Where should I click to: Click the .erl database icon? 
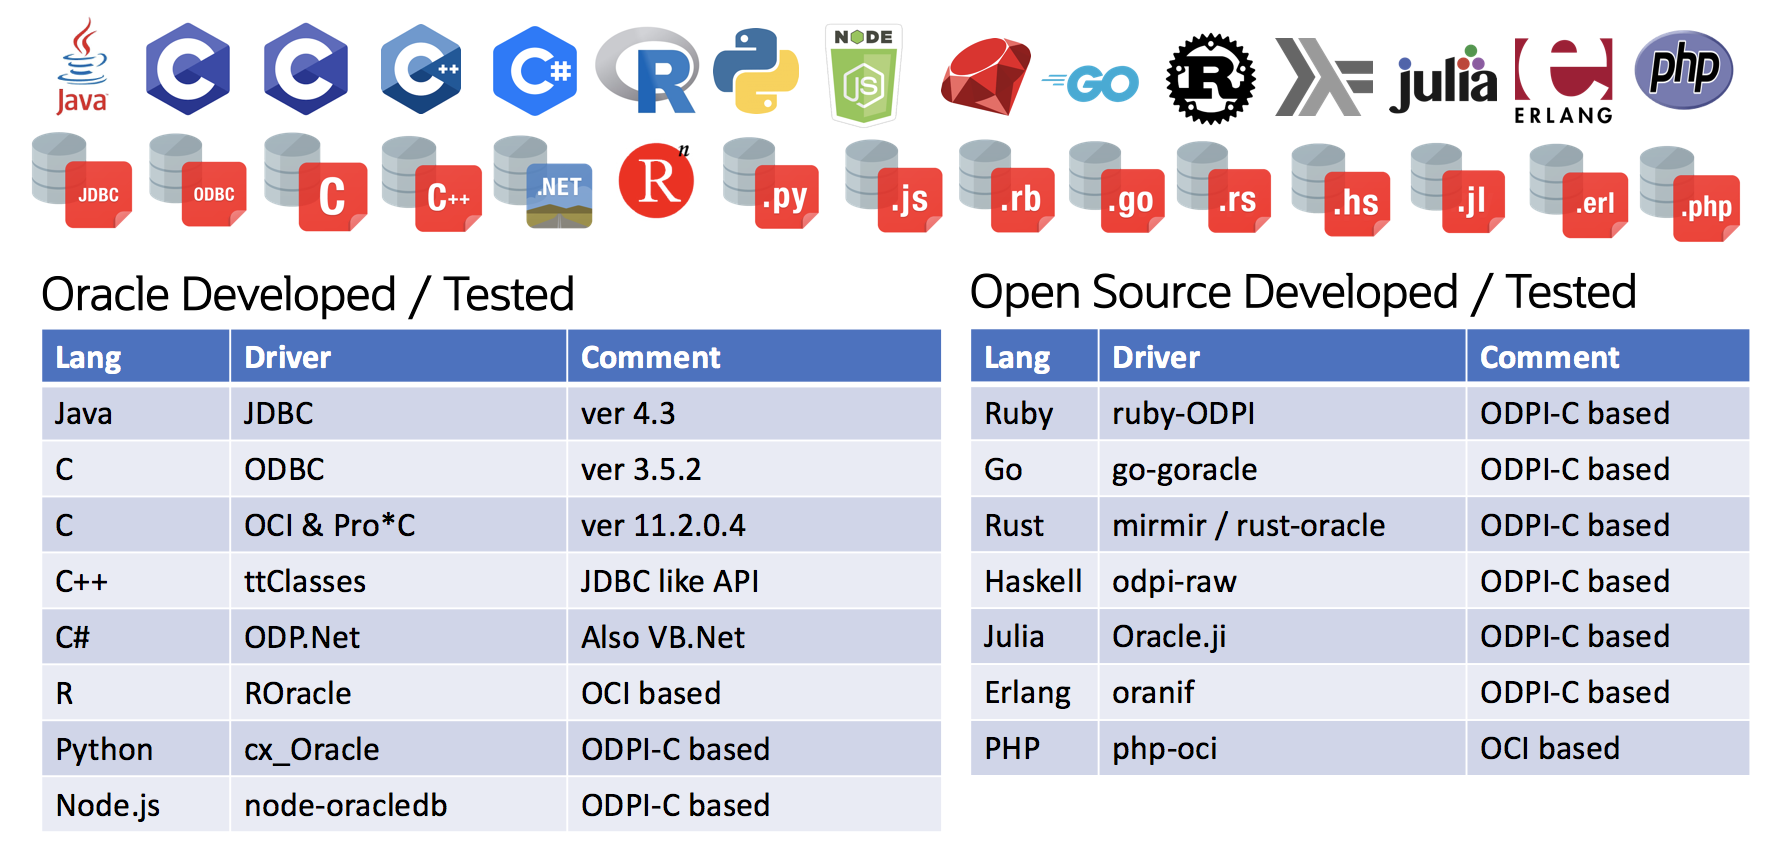pos(1579,191)
